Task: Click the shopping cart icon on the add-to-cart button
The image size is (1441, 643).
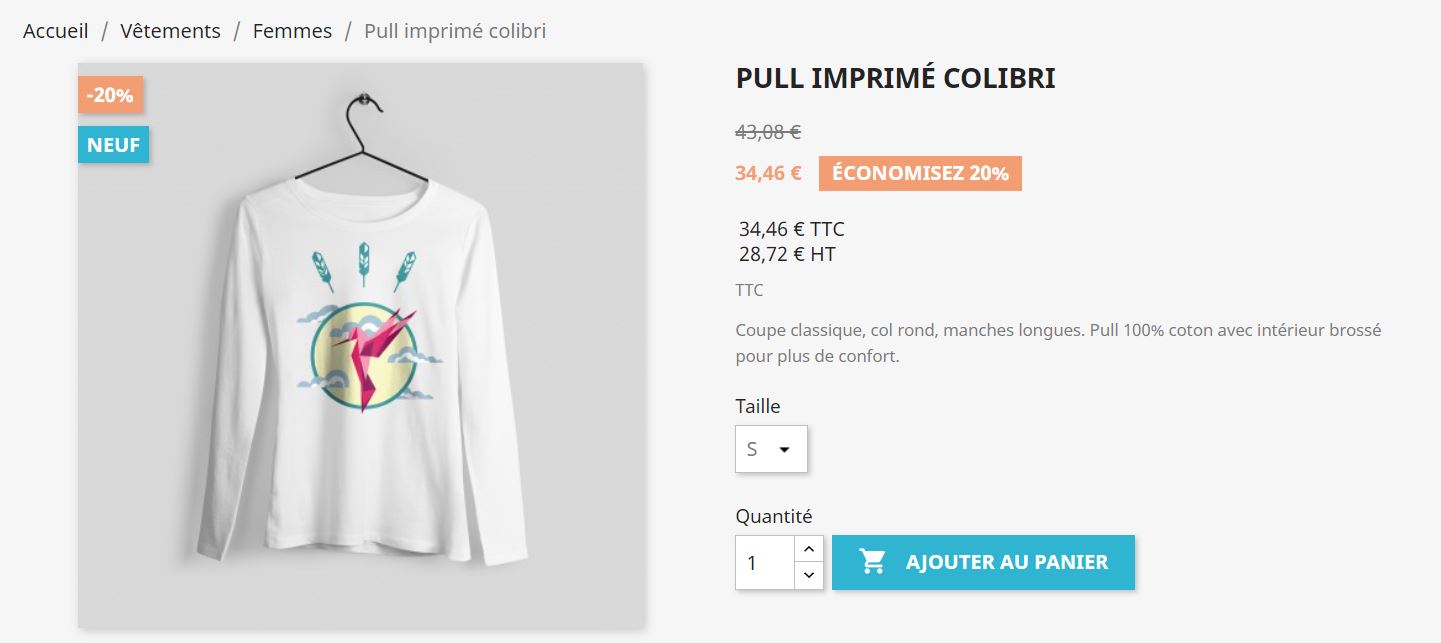Action: [x=871, y=562]
